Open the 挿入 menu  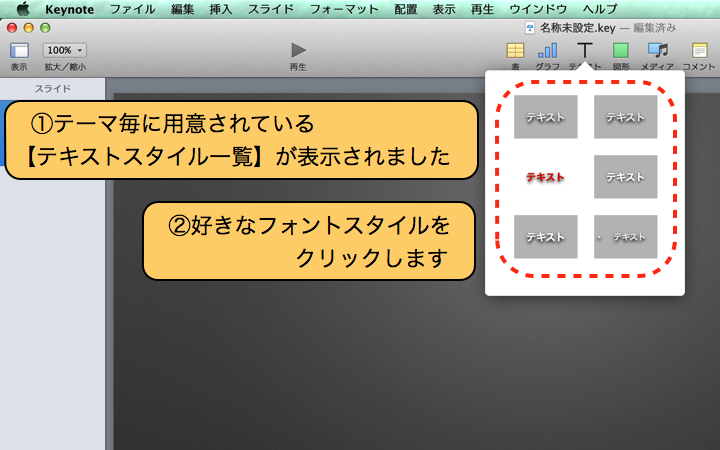coord(221,9)
